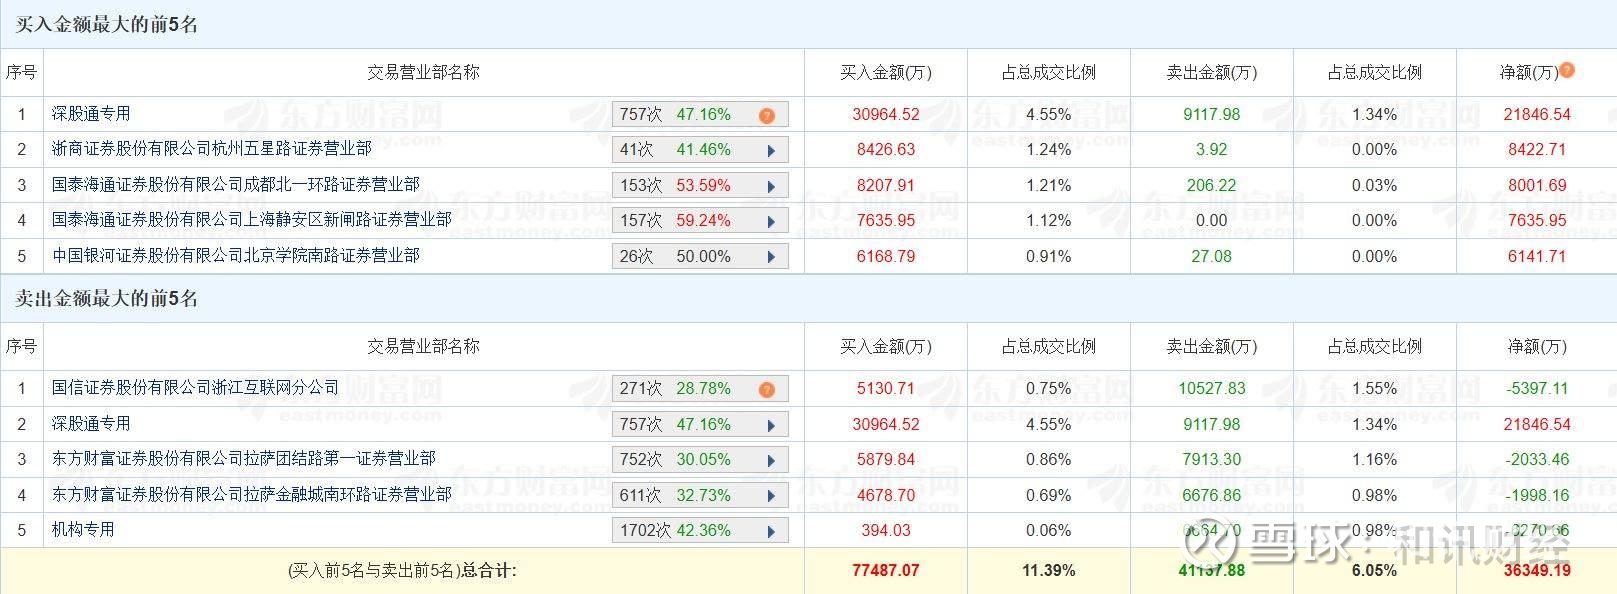Viewport: 1617px width, 594px height.
Task: Expand arrow for 中国银河北京学院南路证券营业部 row
Action: (x=771, y=257)
